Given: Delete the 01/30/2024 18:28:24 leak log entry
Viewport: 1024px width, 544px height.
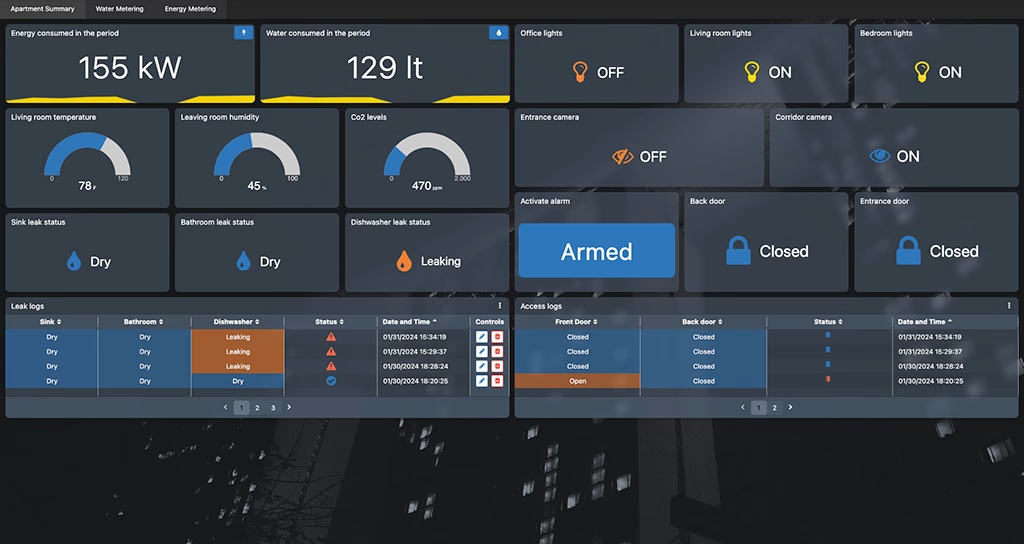Looking at the screenshot, I should (497, 366).
